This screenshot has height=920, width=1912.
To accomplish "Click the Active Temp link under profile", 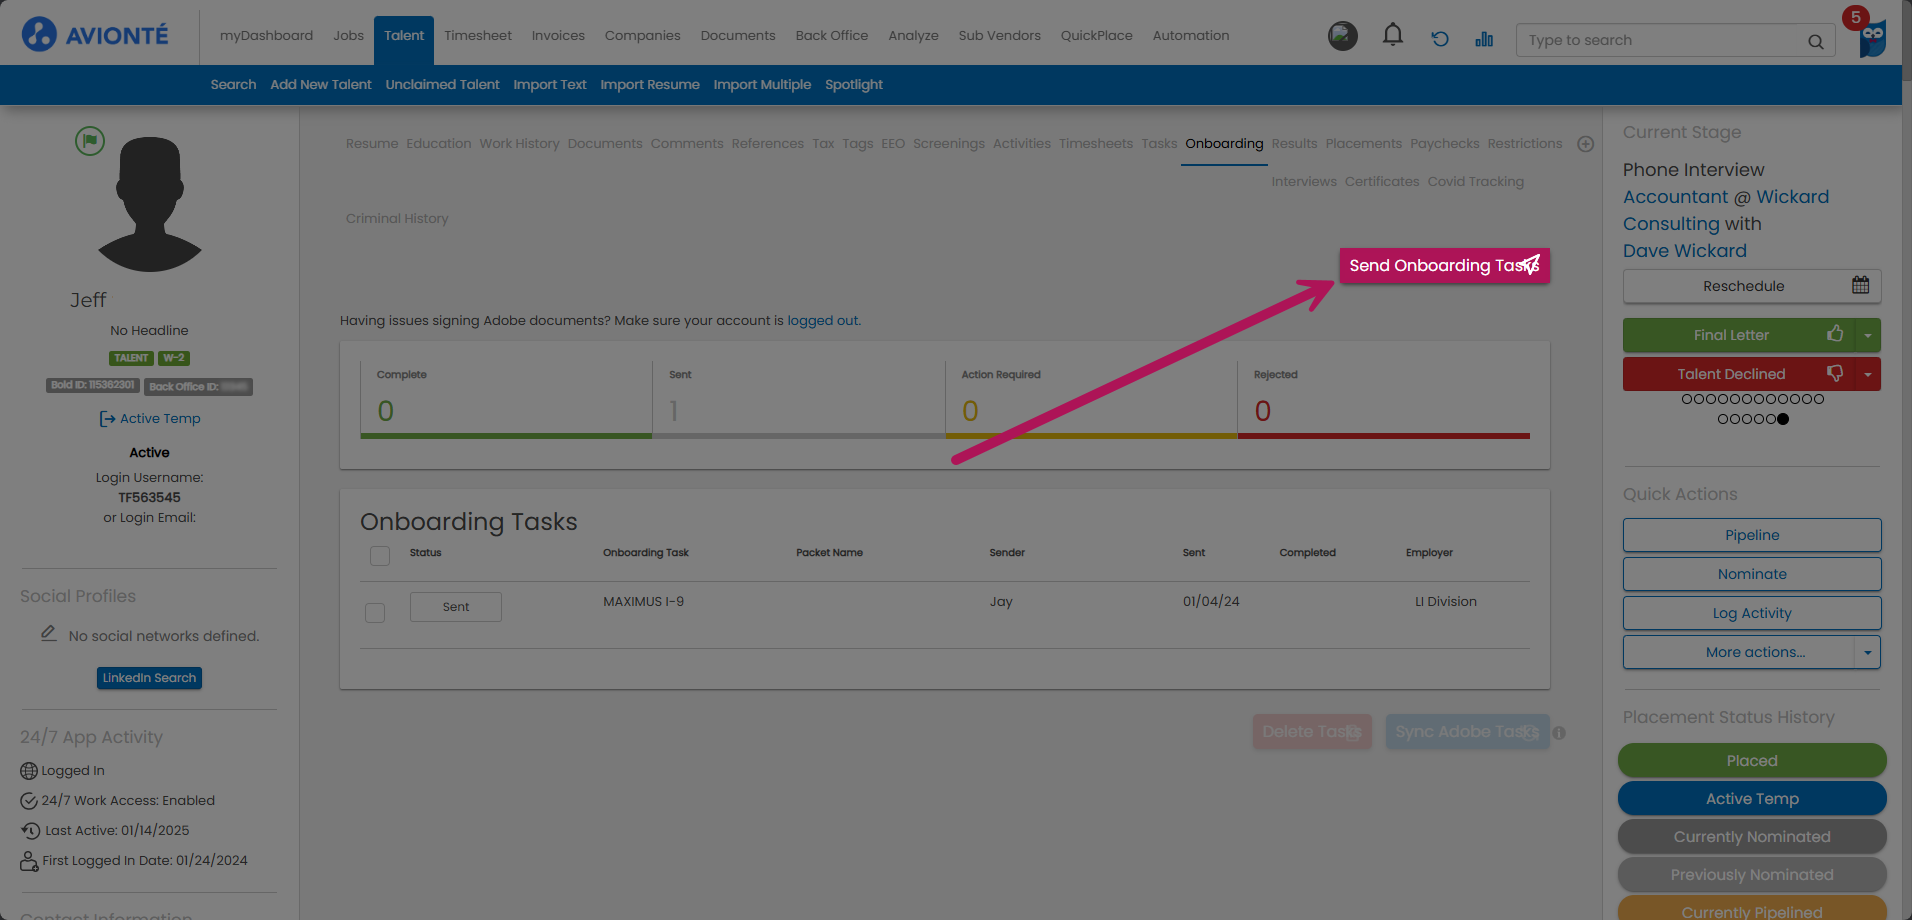I will tap(160, 419).
